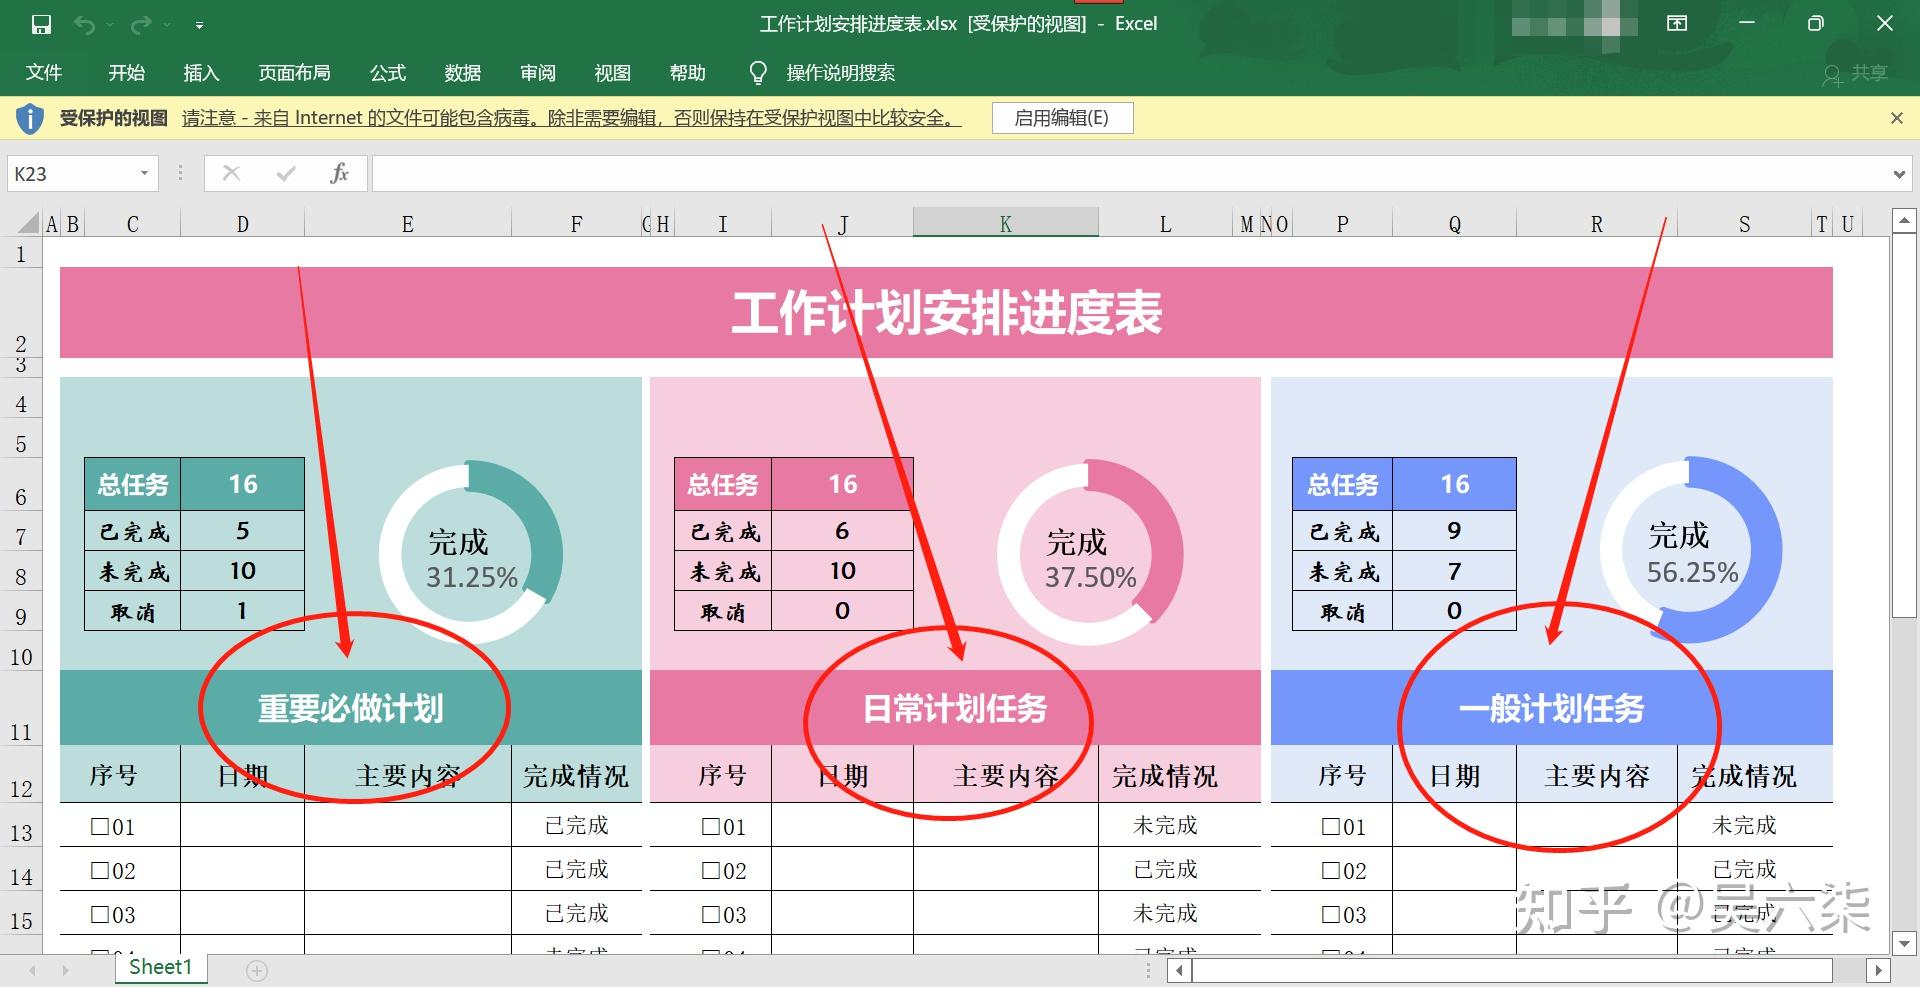Tick checkbox 02 in the blue general list
The image size is (1920, 987).
(x=1330, y=870)
